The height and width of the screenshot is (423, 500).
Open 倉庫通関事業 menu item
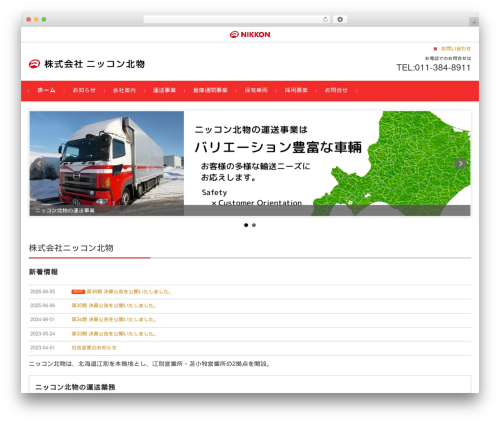(x=210, y=90)
